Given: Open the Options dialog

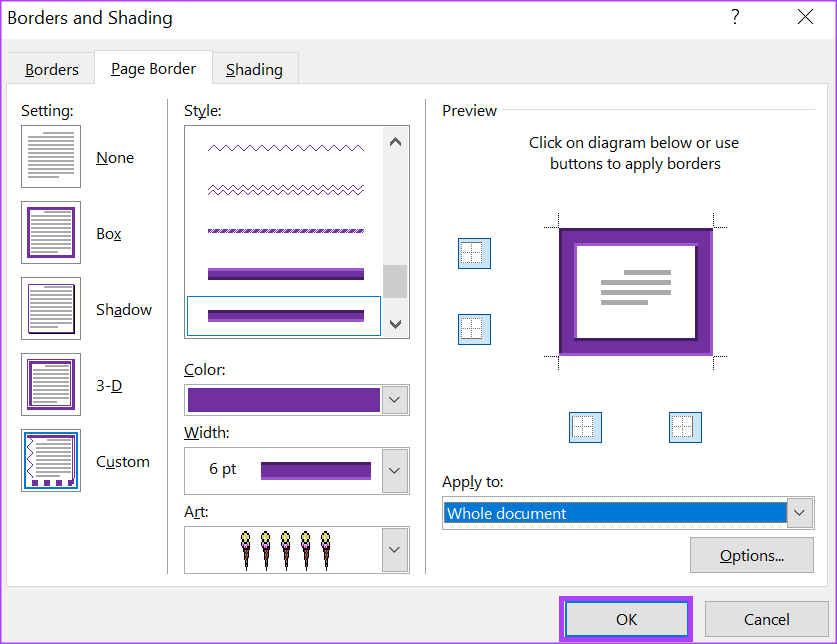Looking at the screenshot, I should click(751, 555).
